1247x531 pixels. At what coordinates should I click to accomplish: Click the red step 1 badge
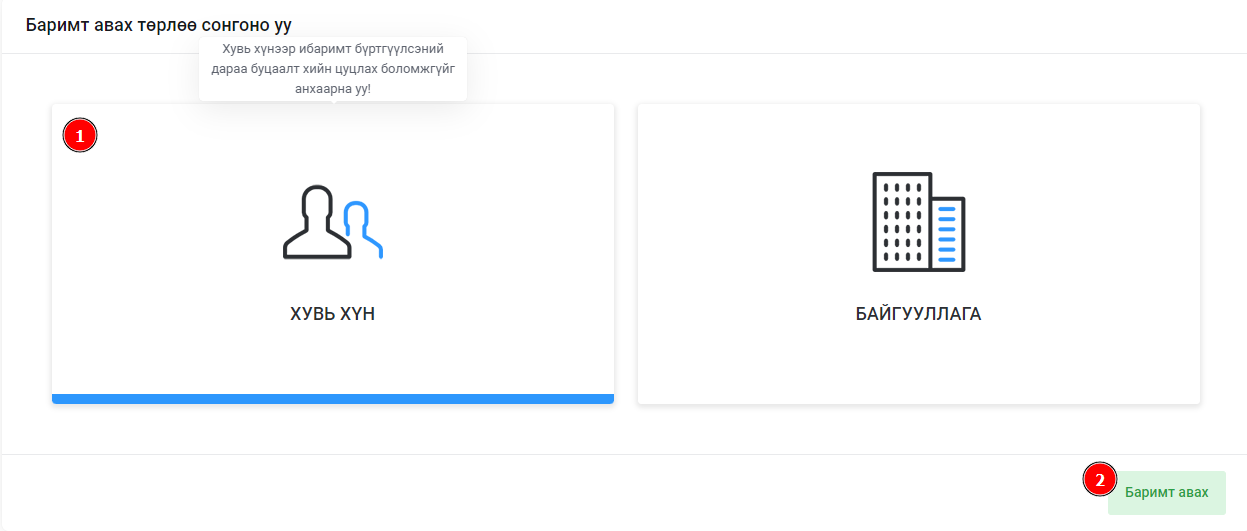point(80,135)
